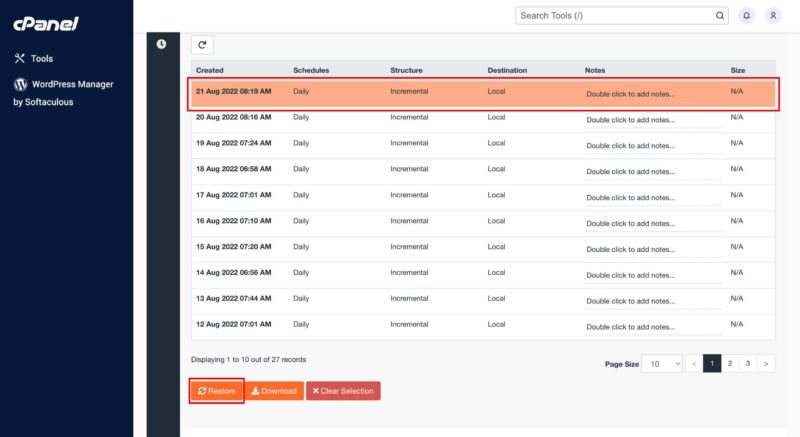Viewport: 800px width, 437px height.
Task: Click the Restore button
Action: [216, 391]
